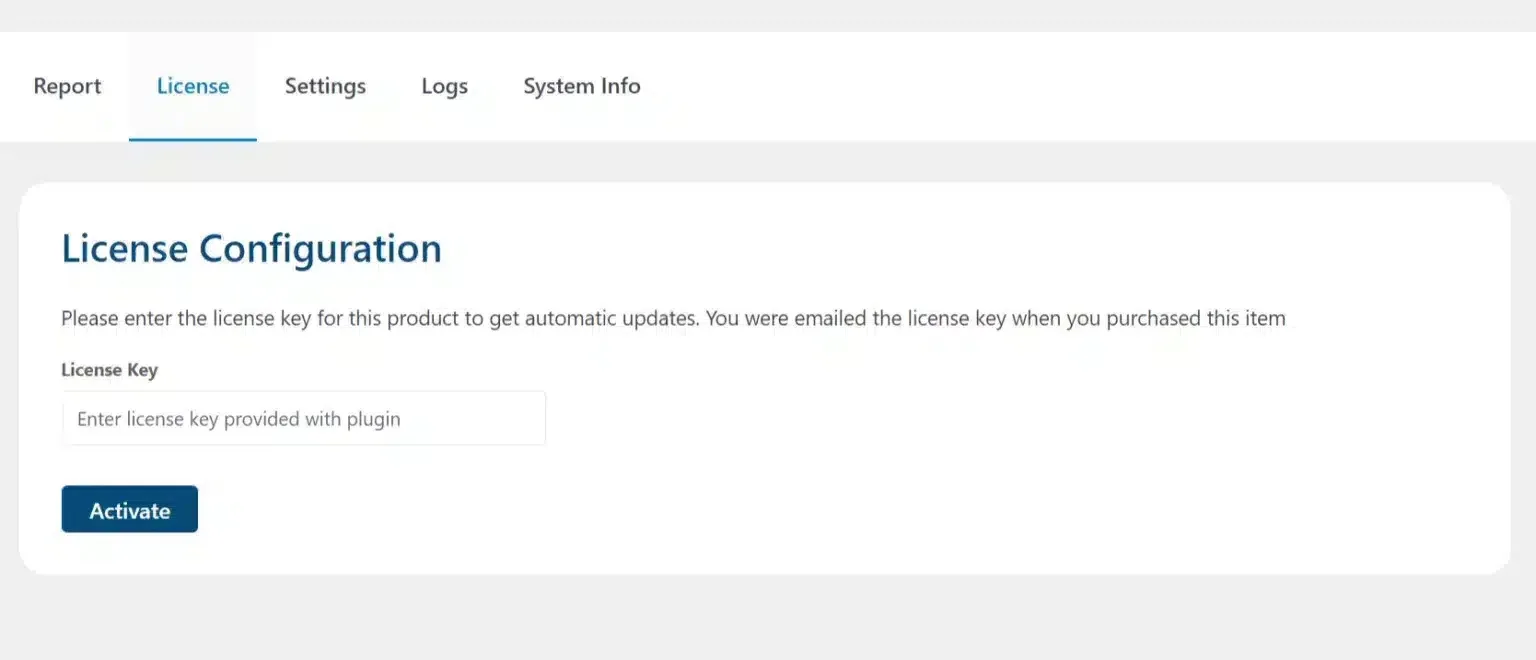
Task: Return to the Report view tab
Action: click(67, 87)
